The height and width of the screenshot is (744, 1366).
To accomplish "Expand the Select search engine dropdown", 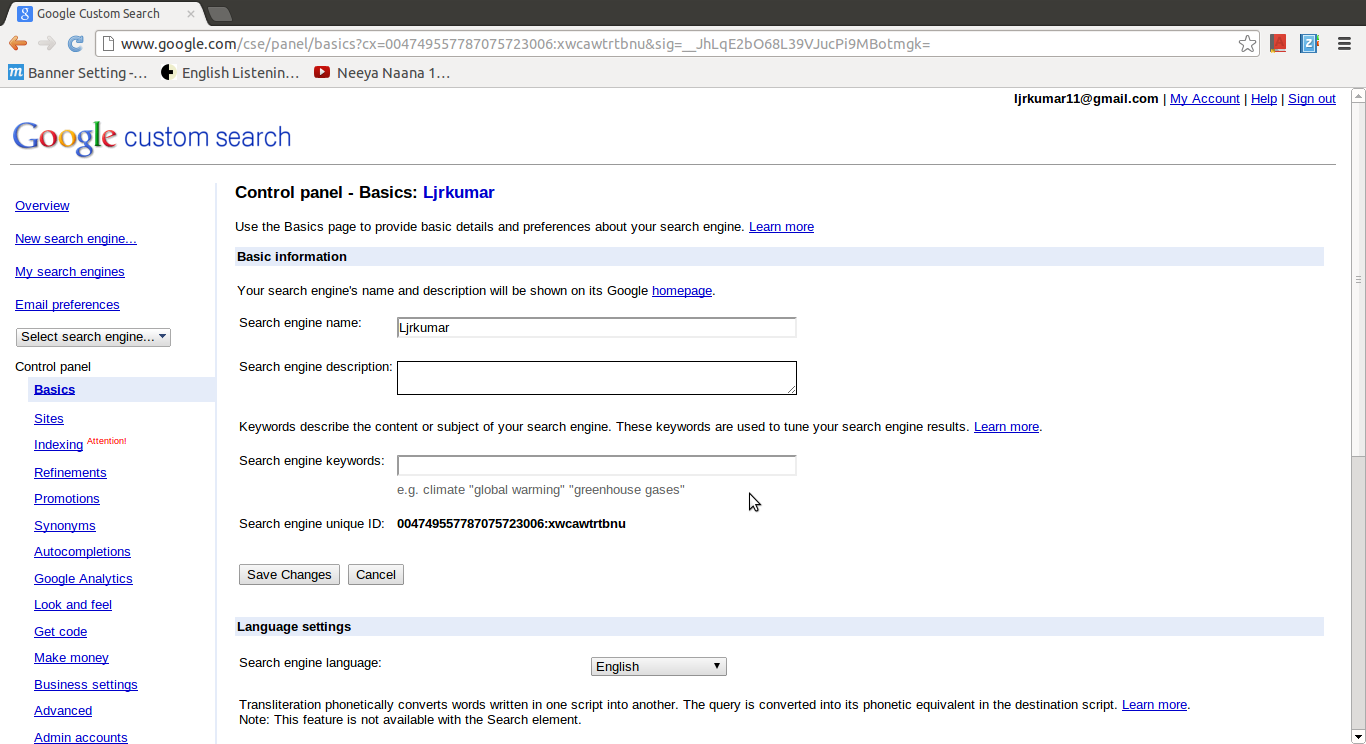I will 93,337.
